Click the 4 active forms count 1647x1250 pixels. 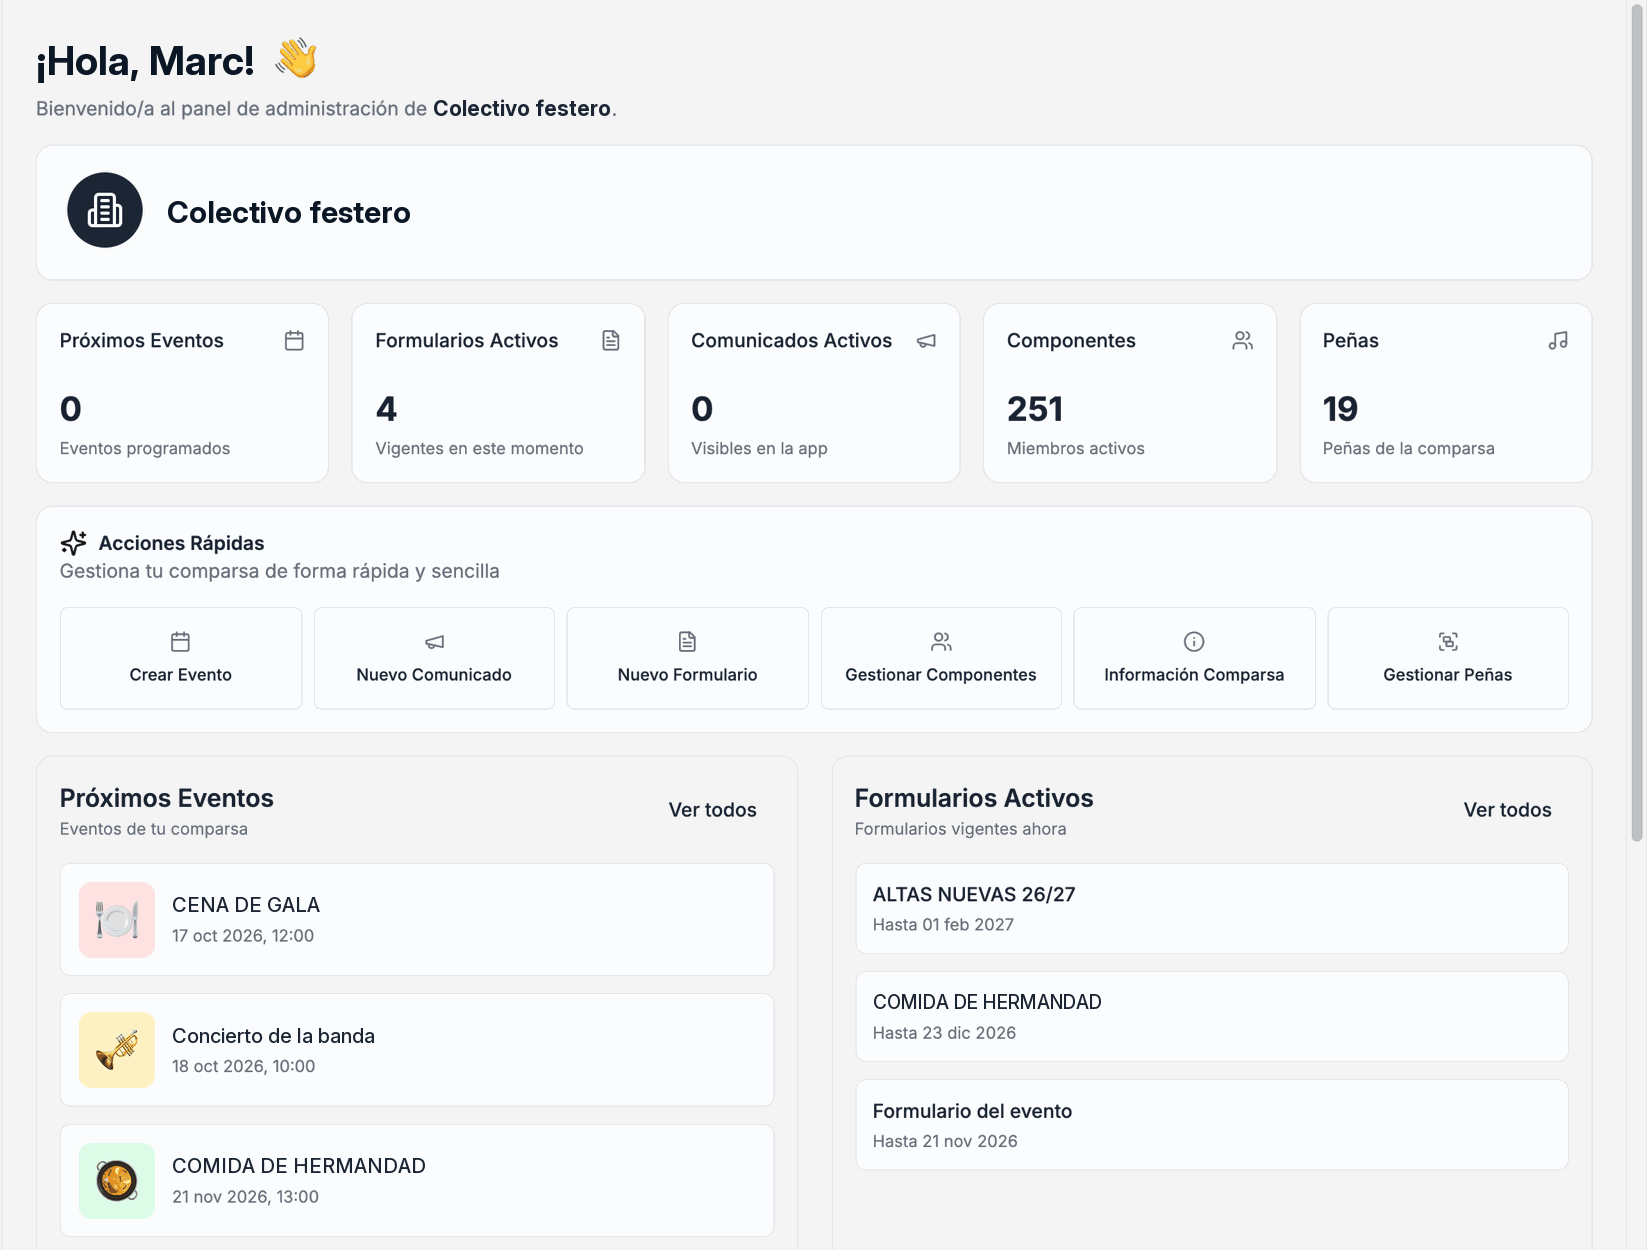tap(386, 409)
